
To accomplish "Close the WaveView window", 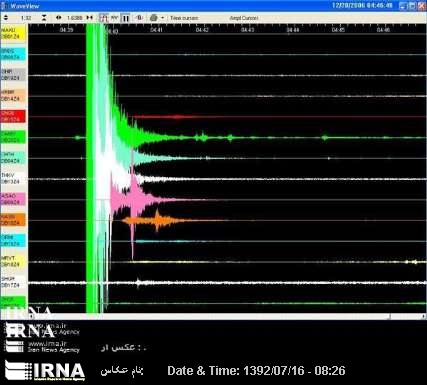I will [421, 6].
